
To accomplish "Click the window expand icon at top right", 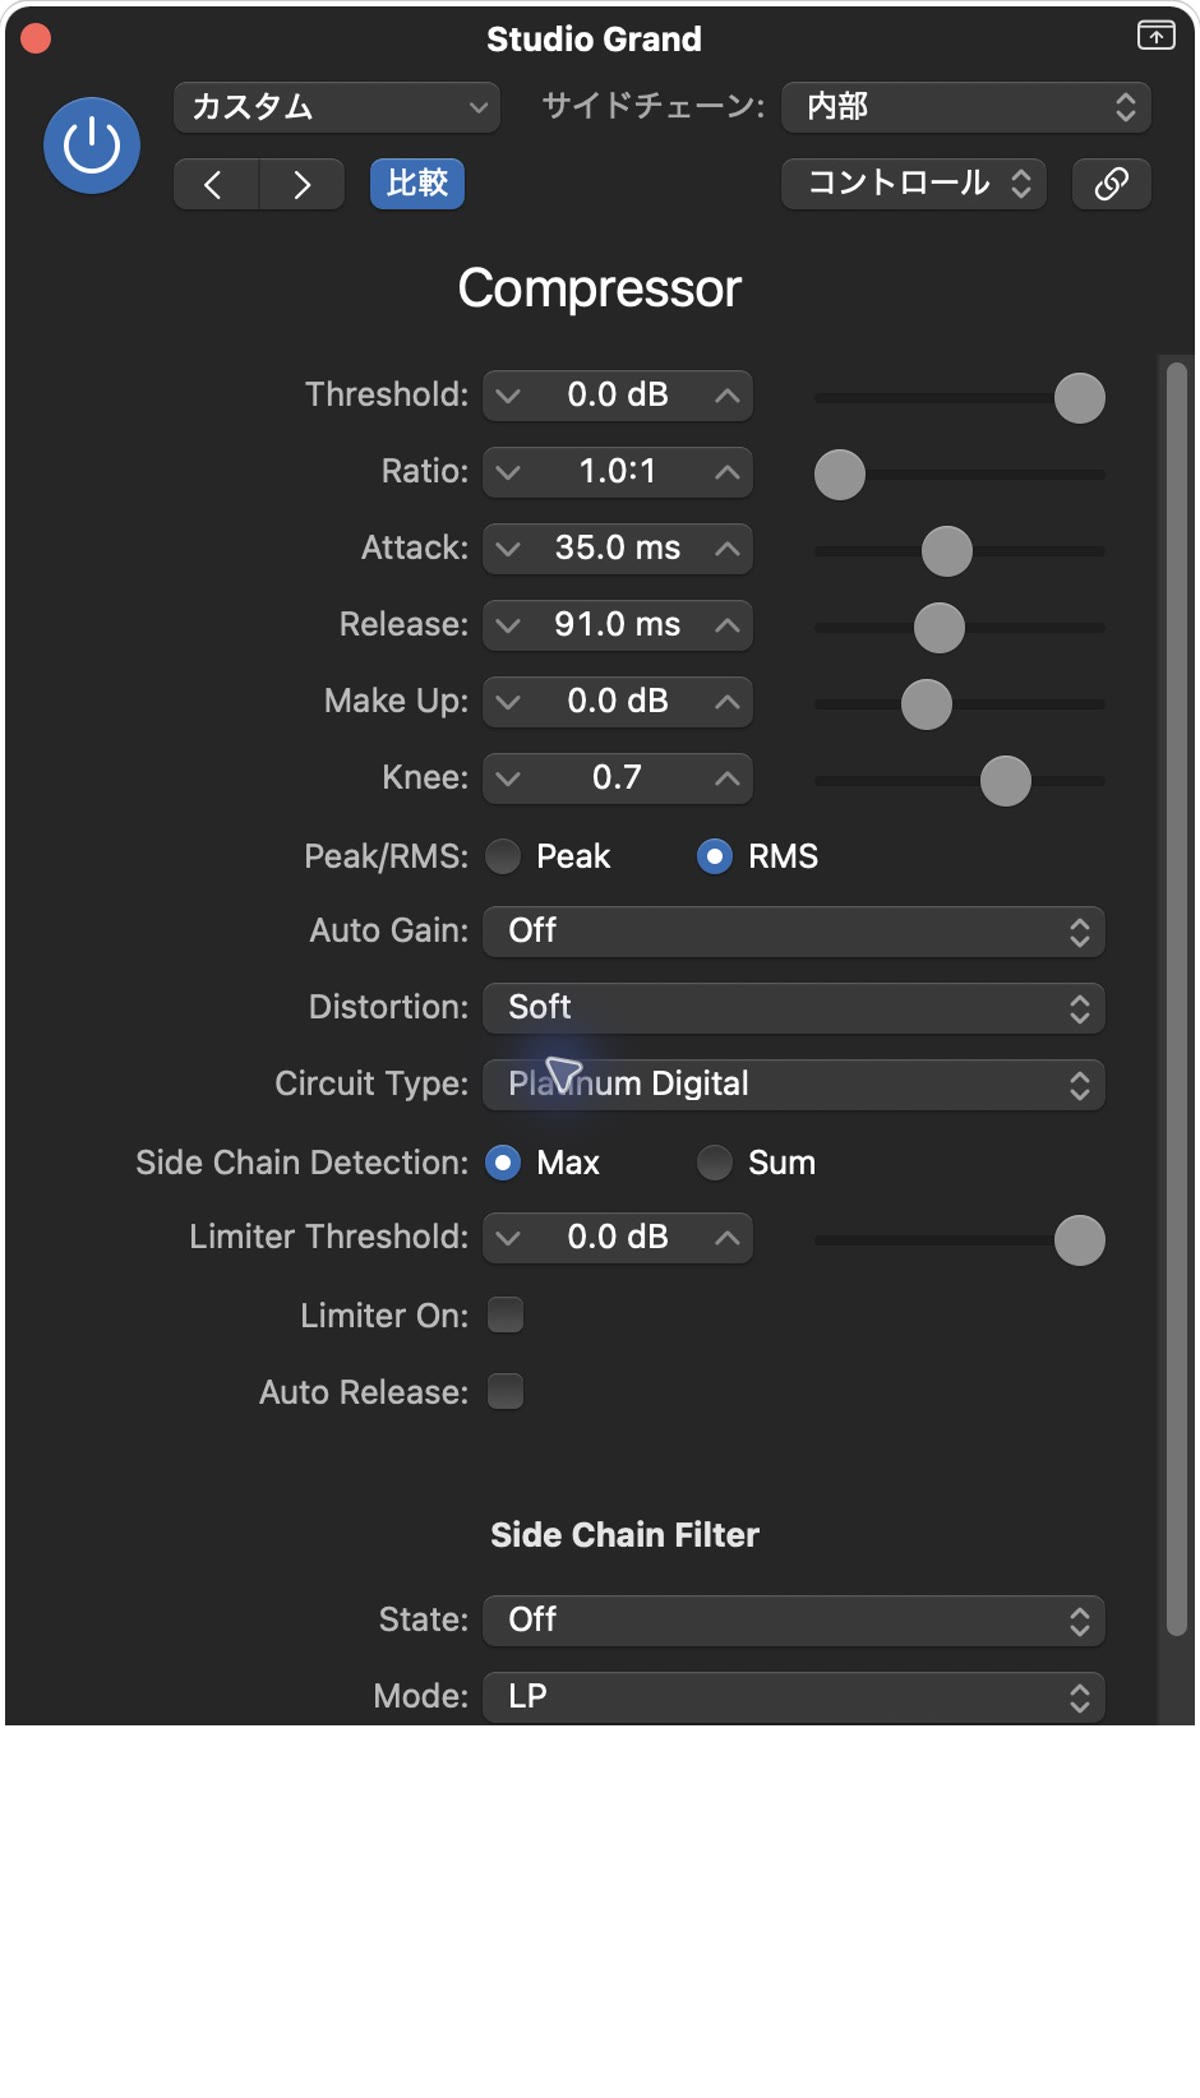I will [x=1156, y=35].
